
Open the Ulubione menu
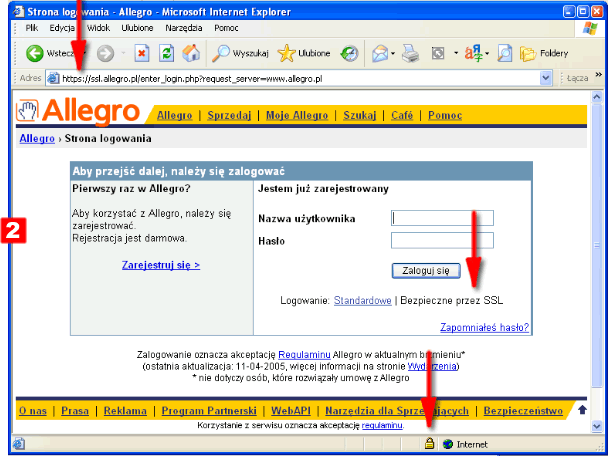[137, 28]
